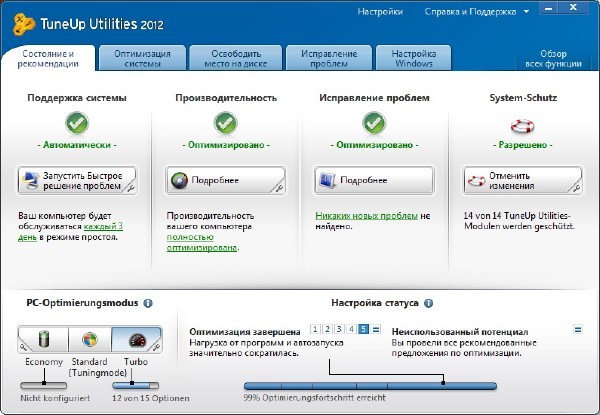The height and width of the screenshot is (415, 600).
Task: Click 12 von 15 Optionen text
Action: (x=151, y=398)
